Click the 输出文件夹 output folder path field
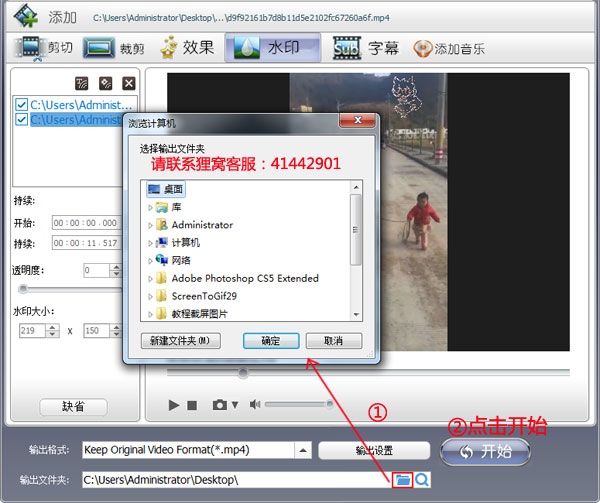Screen dimensions: 600x503 (237, 480)
